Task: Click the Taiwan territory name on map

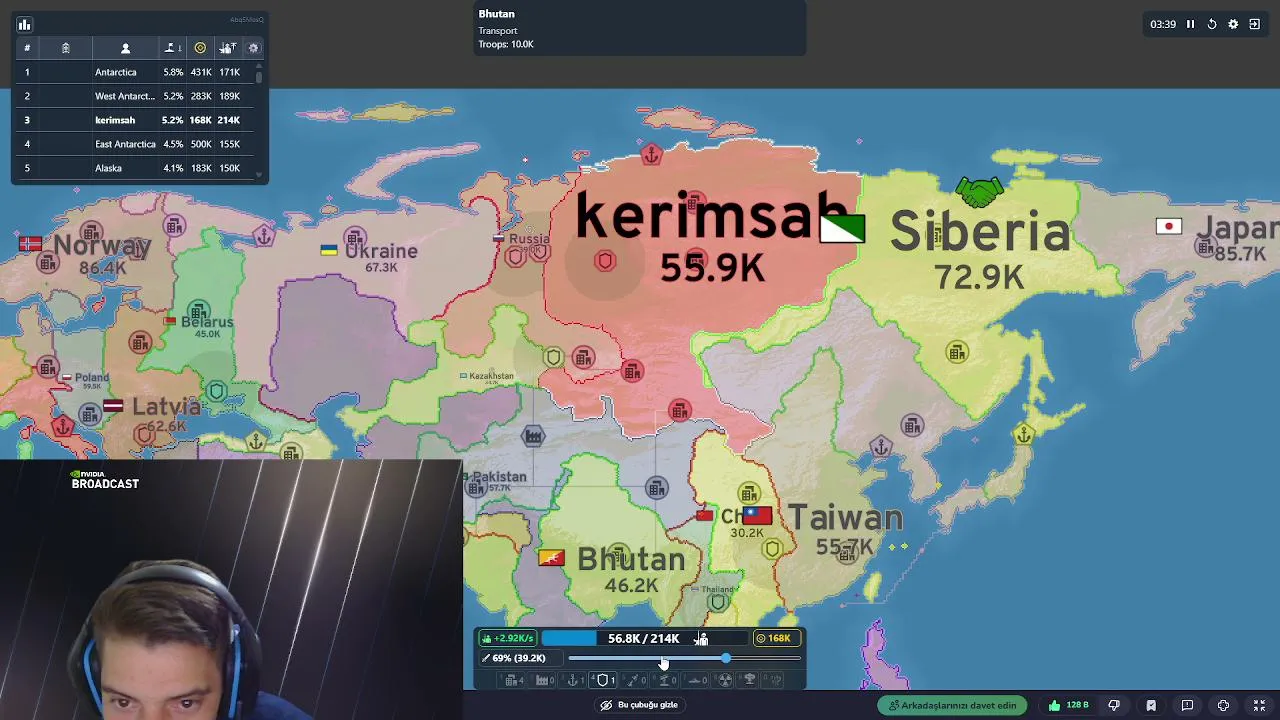Action: 845,518
